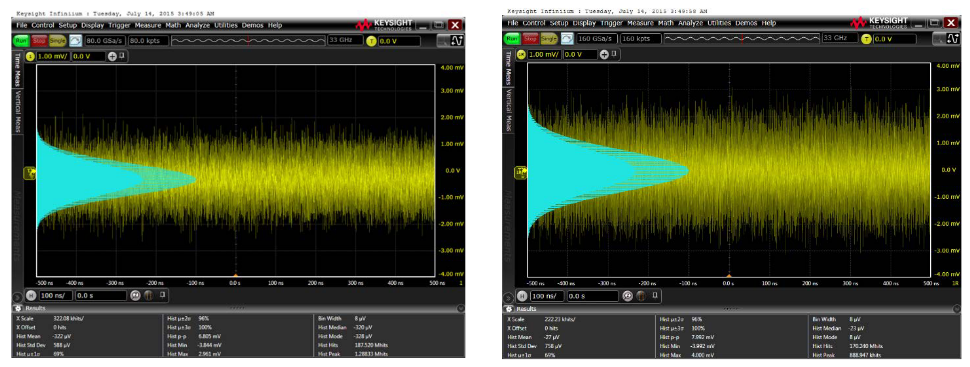Click 1.00 mV/ vertical scale in left window

coord(53,56)
